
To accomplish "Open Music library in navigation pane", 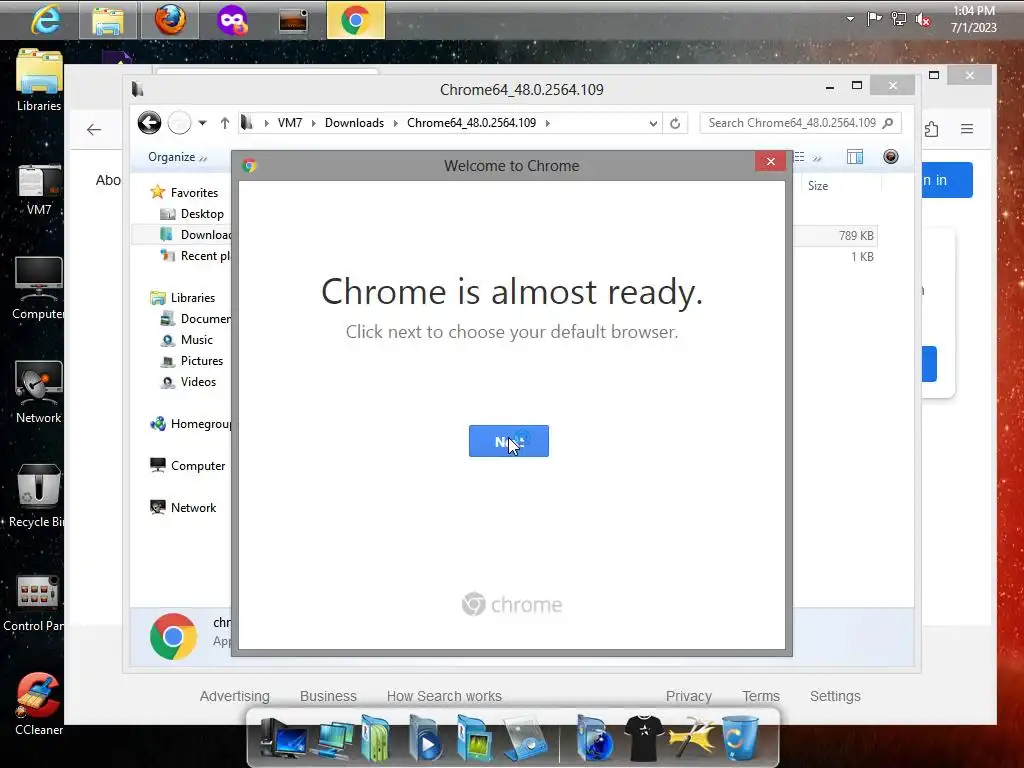I will (197, 340).
